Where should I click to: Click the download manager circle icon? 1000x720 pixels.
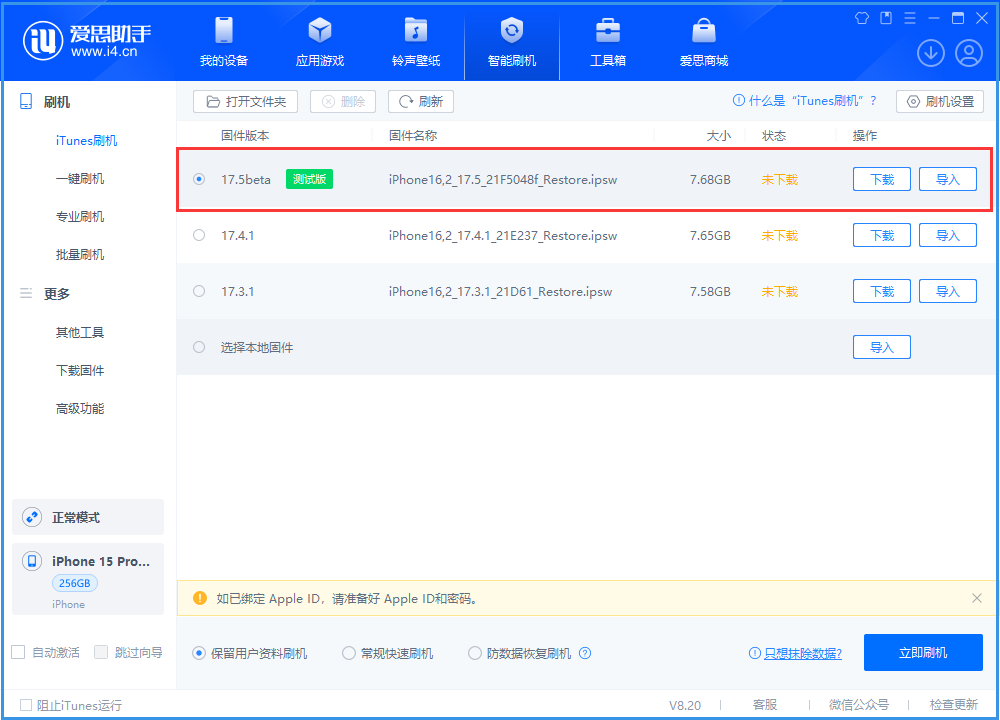[x=931, y=52]
